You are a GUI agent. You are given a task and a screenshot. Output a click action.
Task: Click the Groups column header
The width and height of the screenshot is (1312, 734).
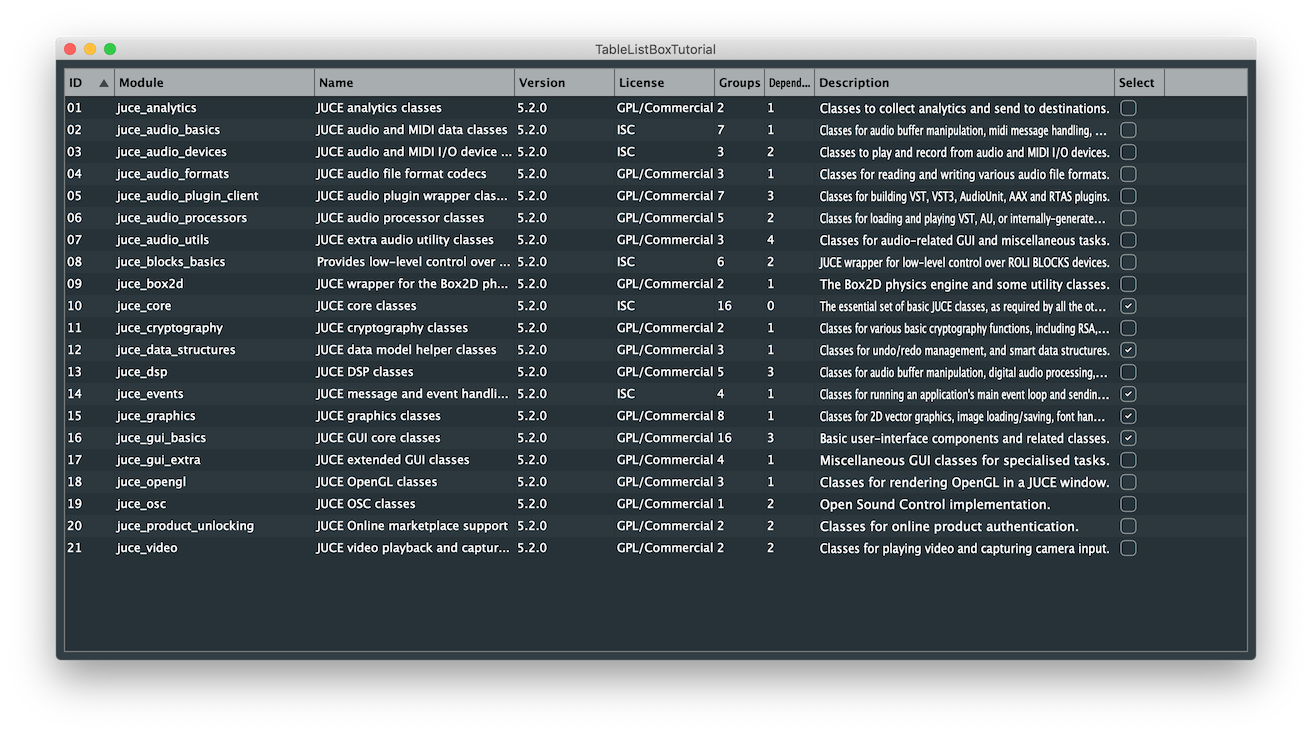pyautogui.click(x=739, y=83)
